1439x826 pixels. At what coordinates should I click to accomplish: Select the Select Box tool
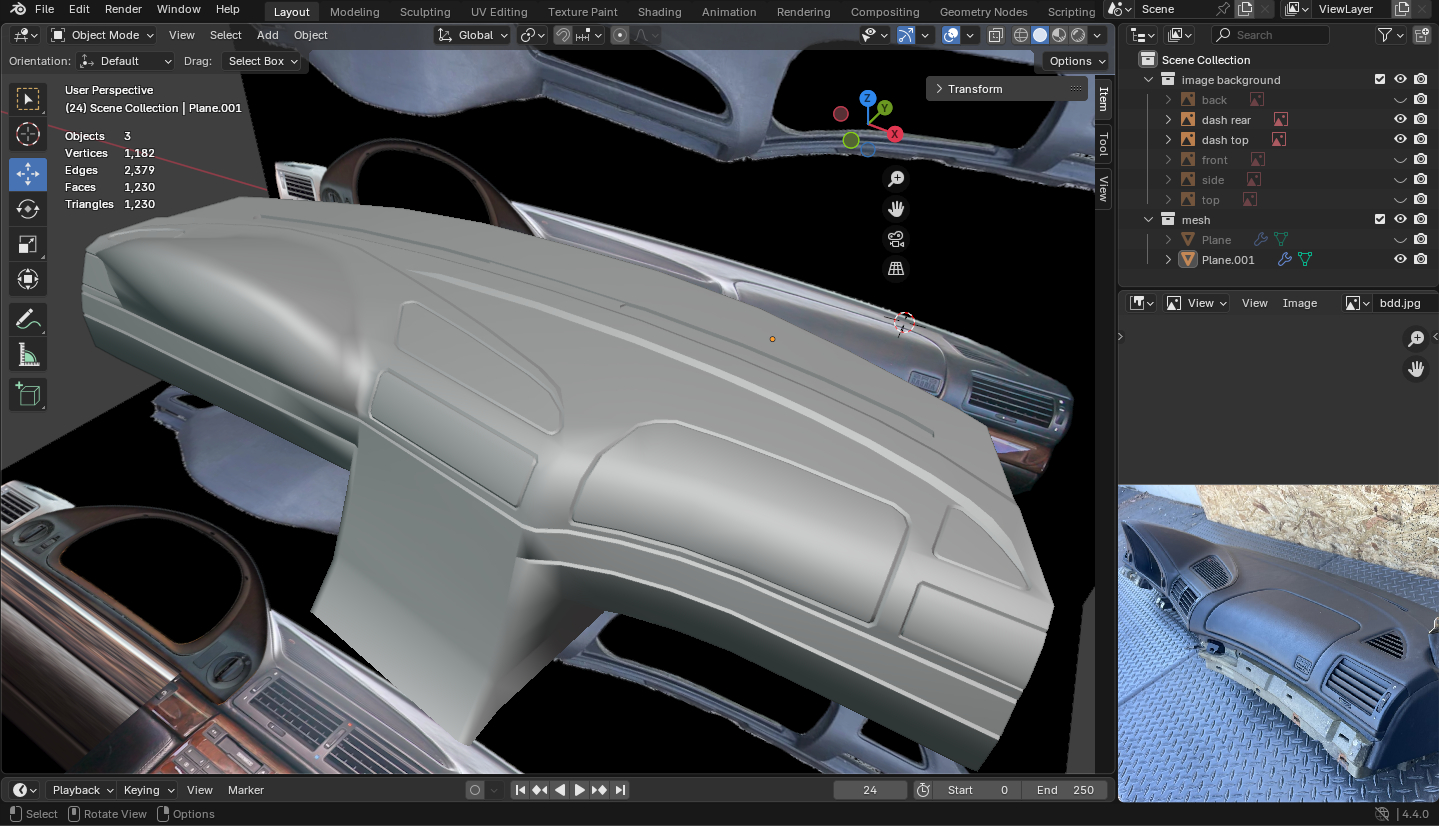click(28, 98)
